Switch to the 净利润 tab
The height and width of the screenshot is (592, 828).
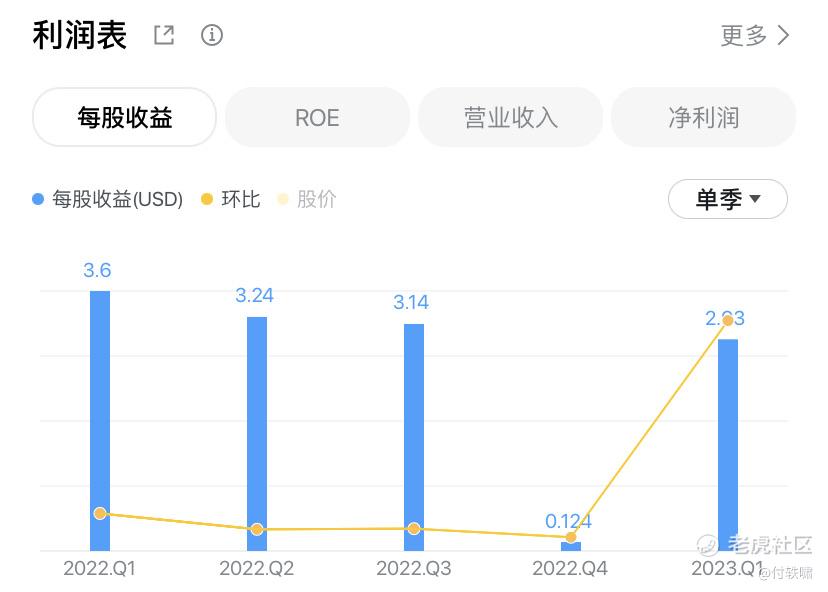(x=703, y=117)
